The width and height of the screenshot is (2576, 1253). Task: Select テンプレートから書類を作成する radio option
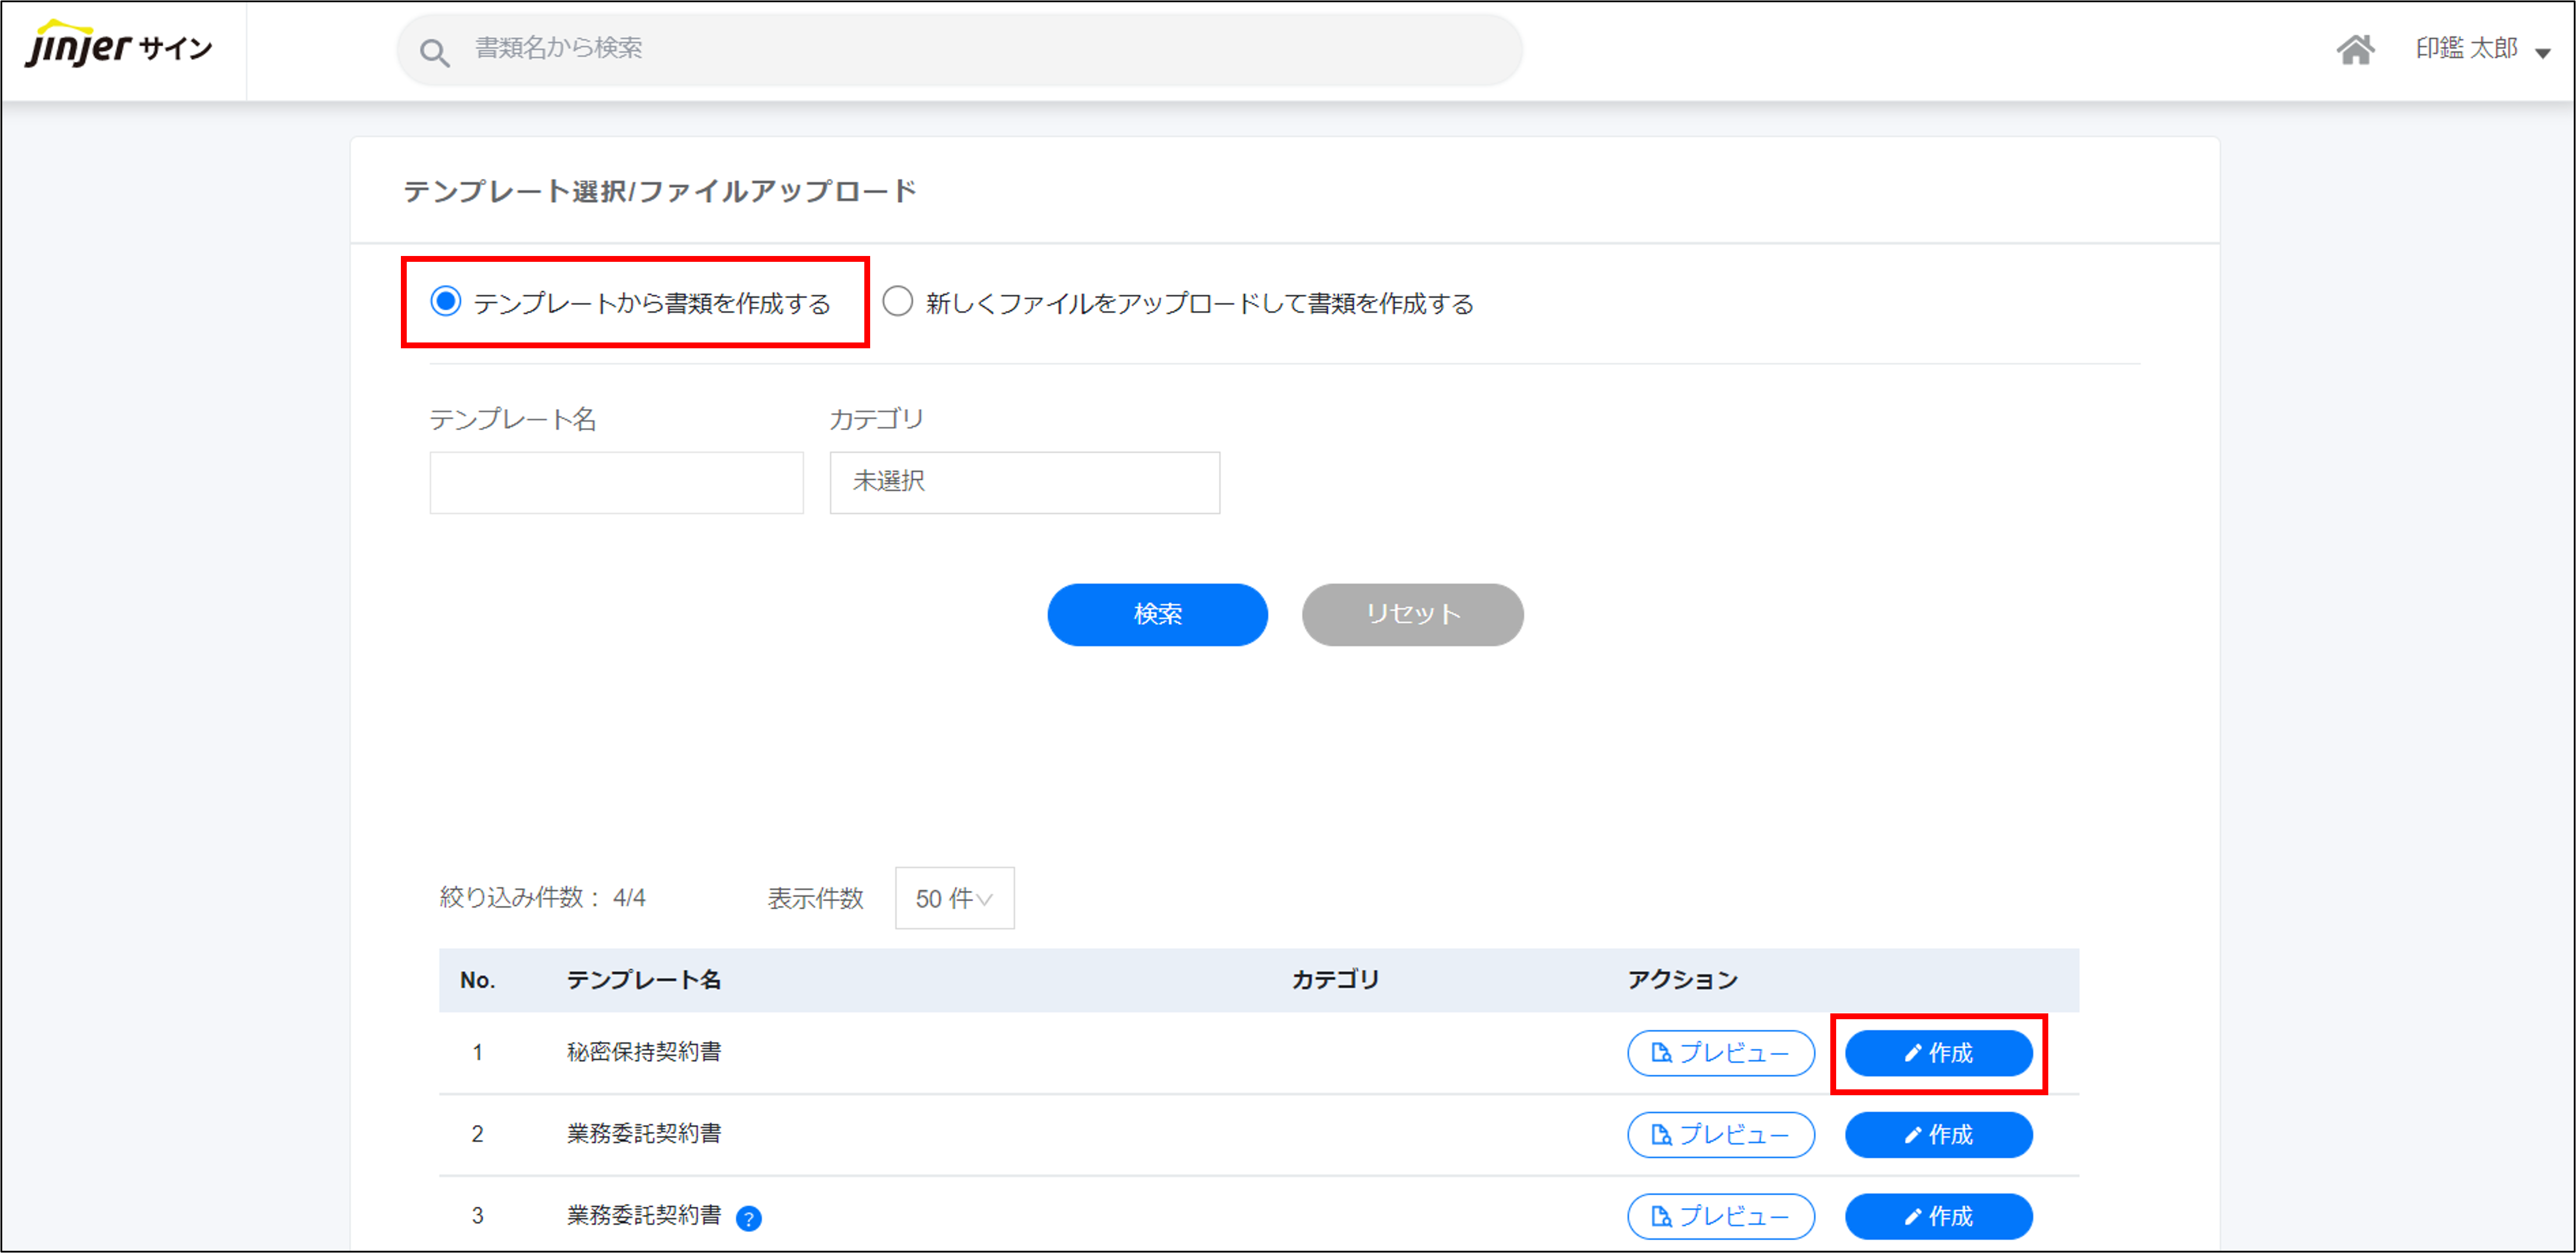[446, 301]
